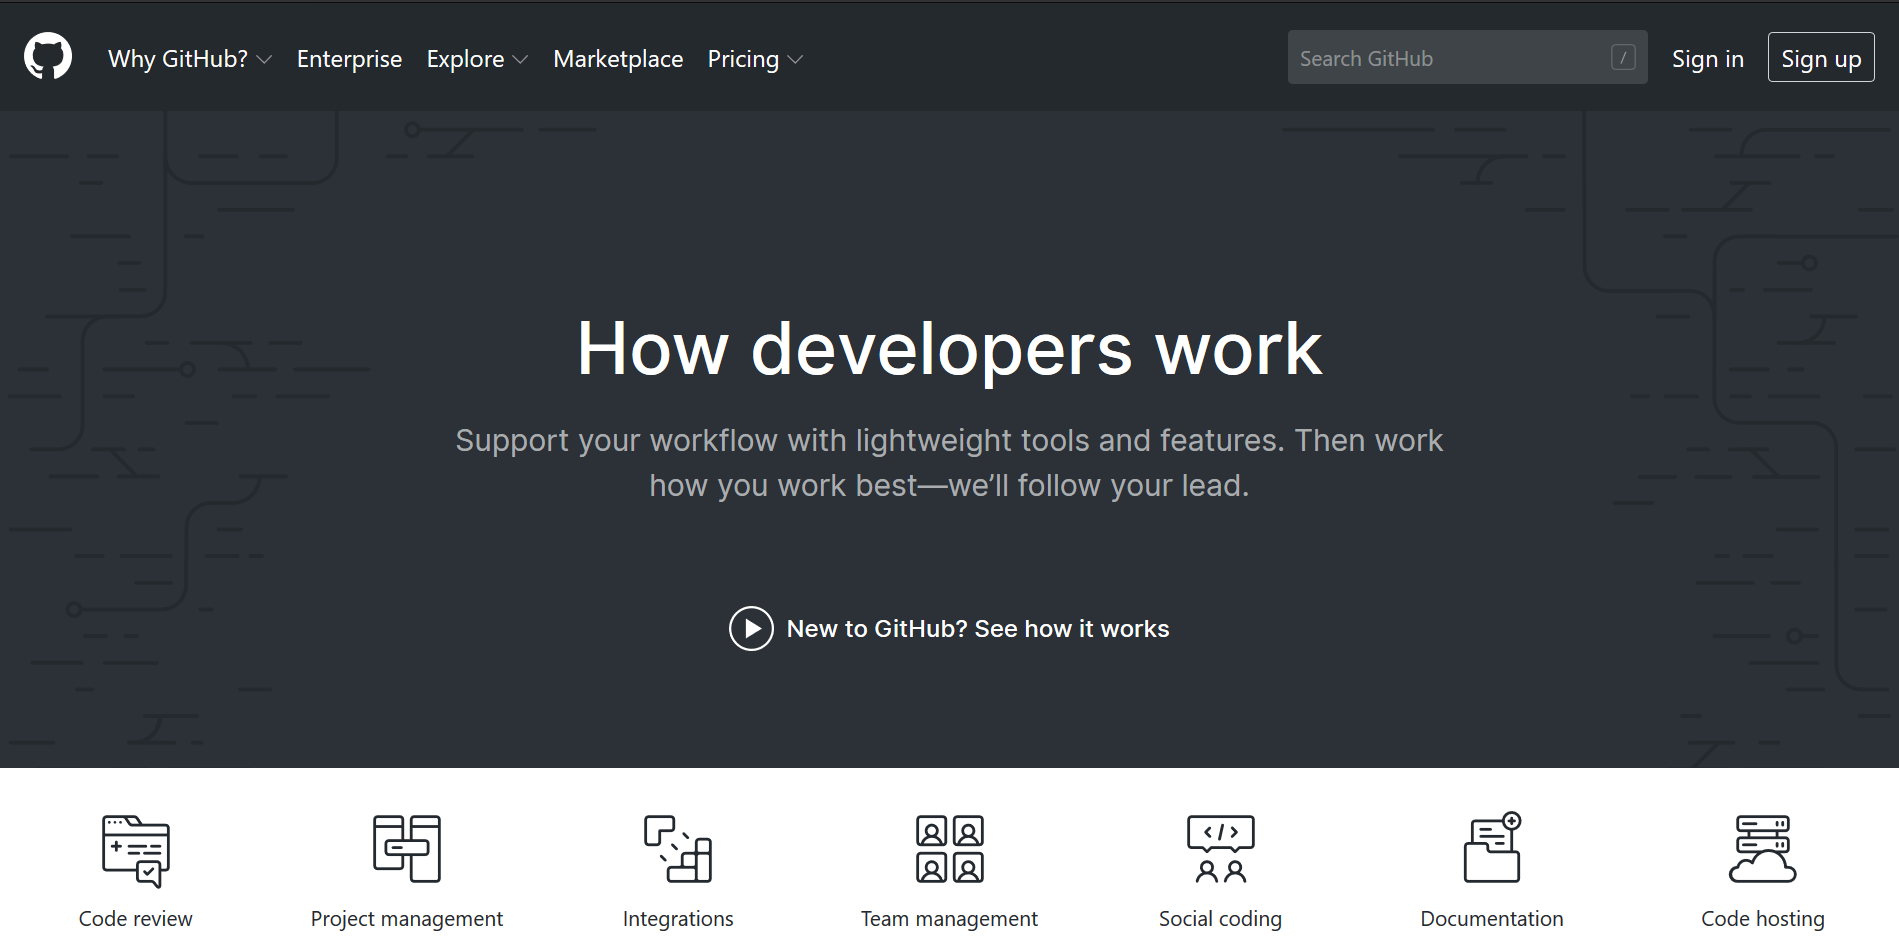
Task: Click the Social coding text label
Action: [1220, 919]
